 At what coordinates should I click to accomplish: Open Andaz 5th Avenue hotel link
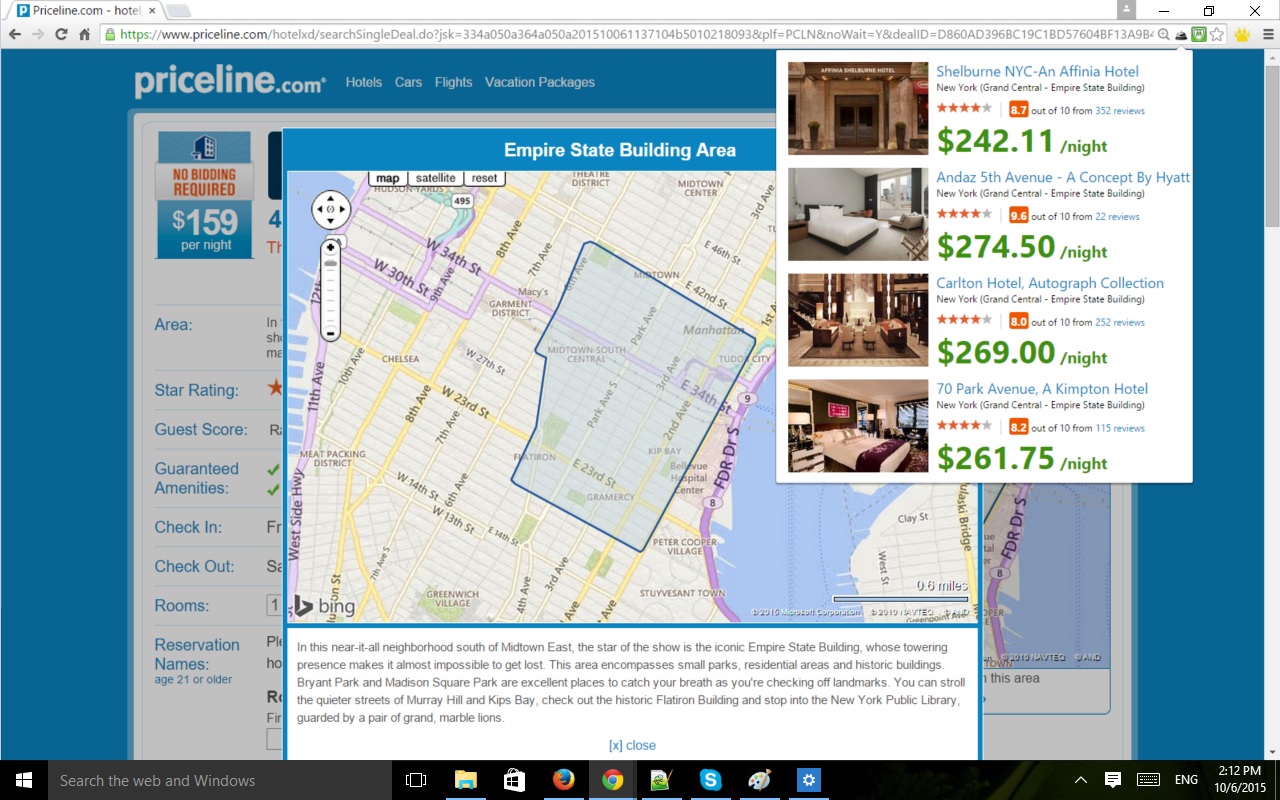click(x=1063, y=177)
